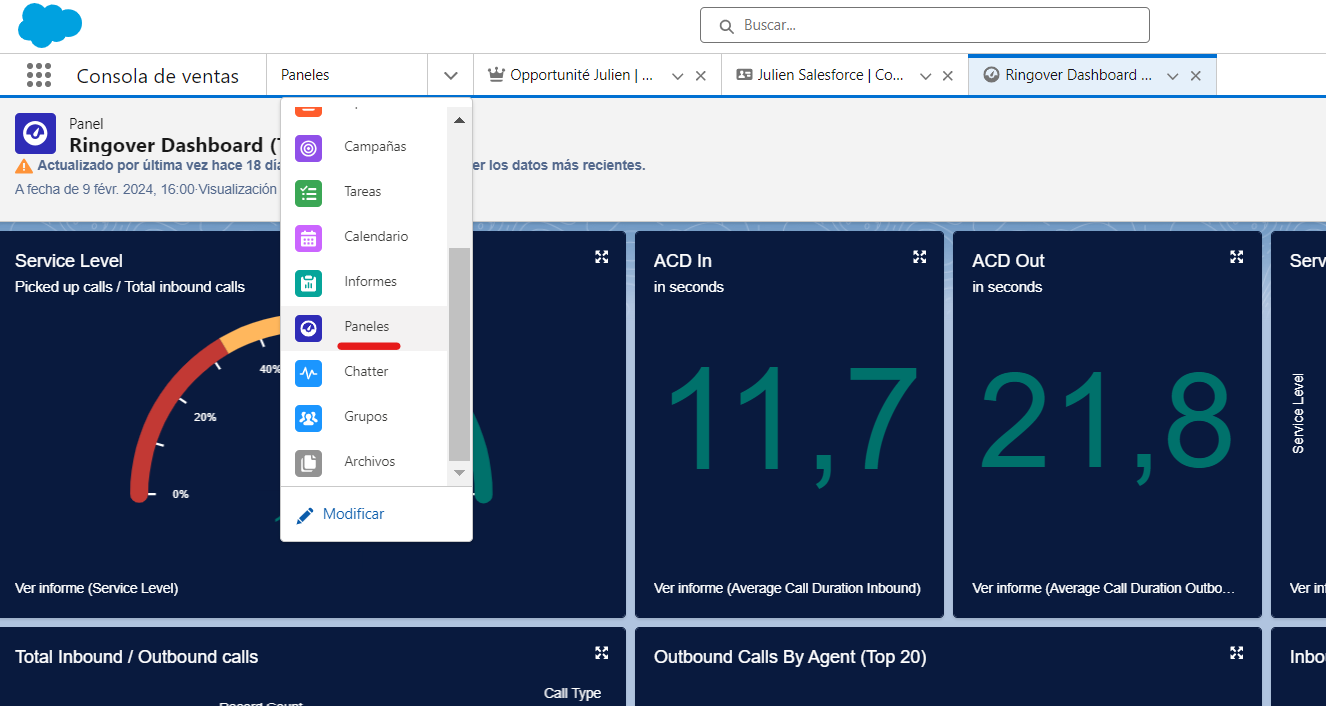Click the navigation menu scrollbar thumb

point(459,355)
